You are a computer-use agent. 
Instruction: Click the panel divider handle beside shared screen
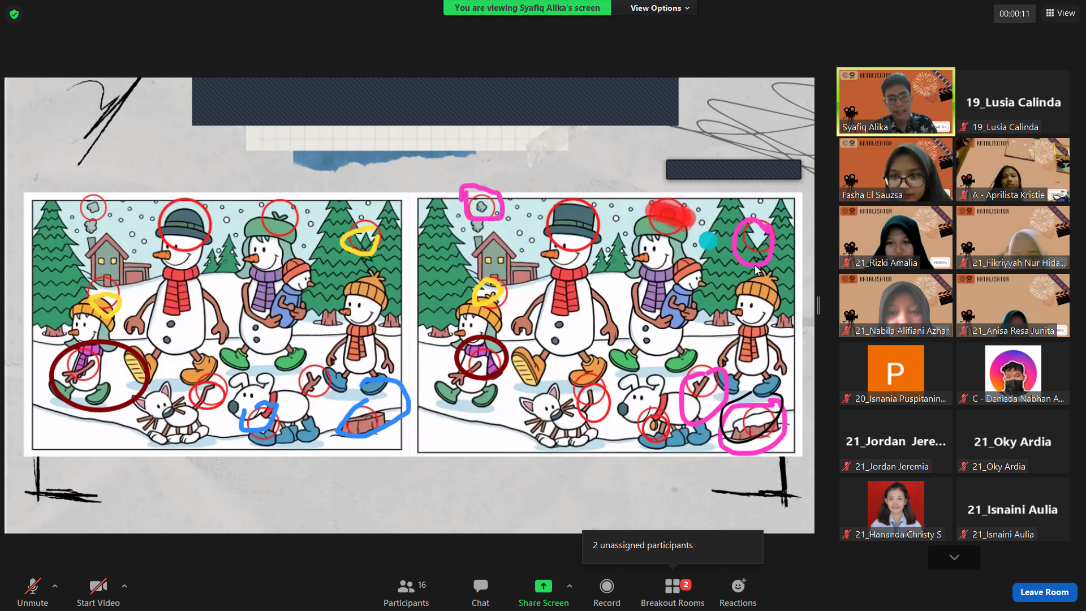pos(818,305)
